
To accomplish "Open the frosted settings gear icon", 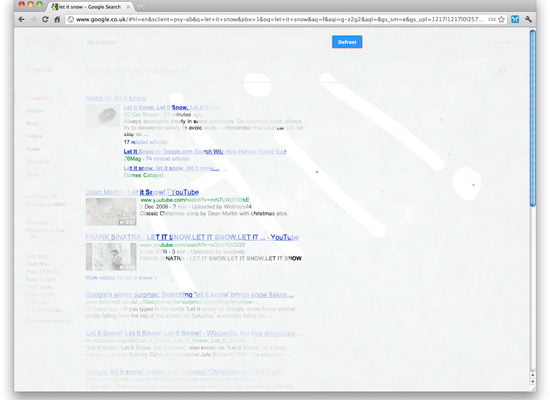I will tap(502, 70).
